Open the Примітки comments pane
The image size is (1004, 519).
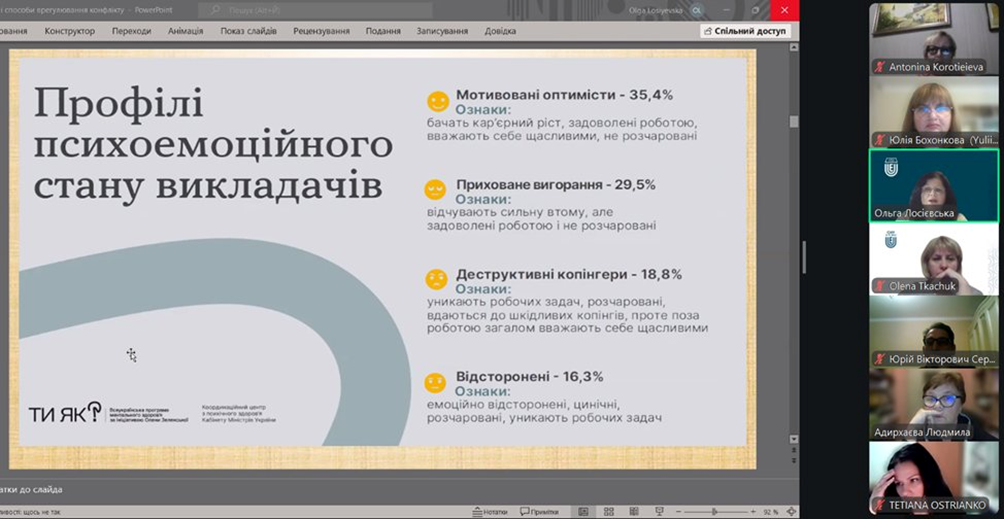tap(539, 511)
